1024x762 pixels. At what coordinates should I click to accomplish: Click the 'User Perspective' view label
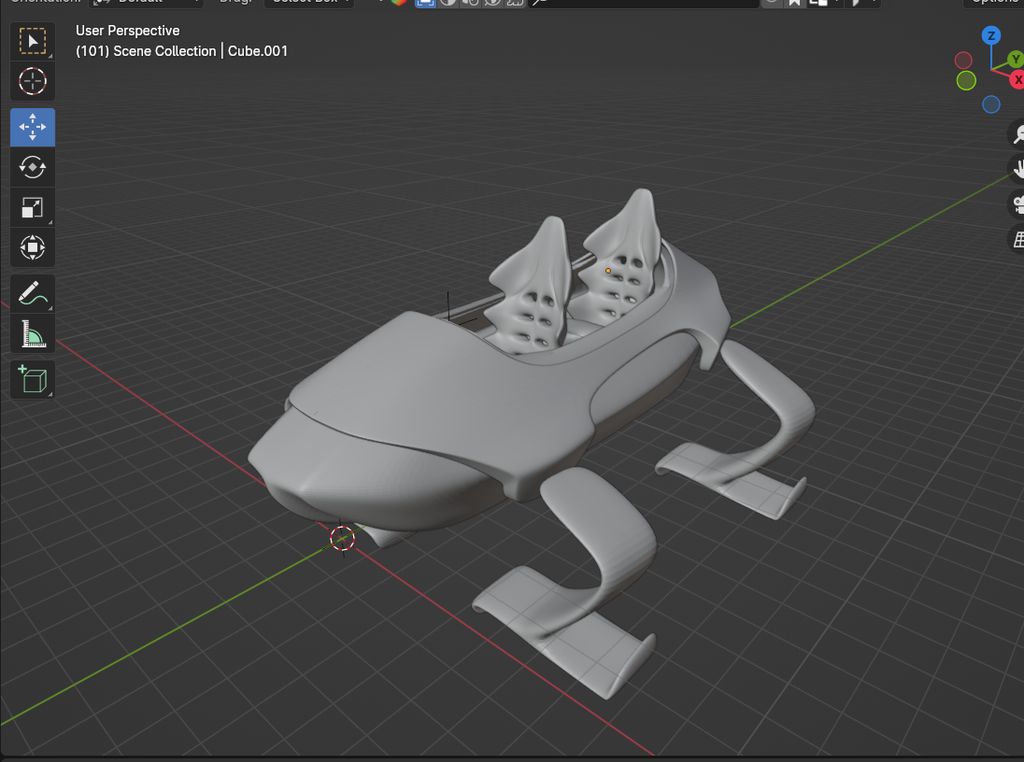coord(127,31)
